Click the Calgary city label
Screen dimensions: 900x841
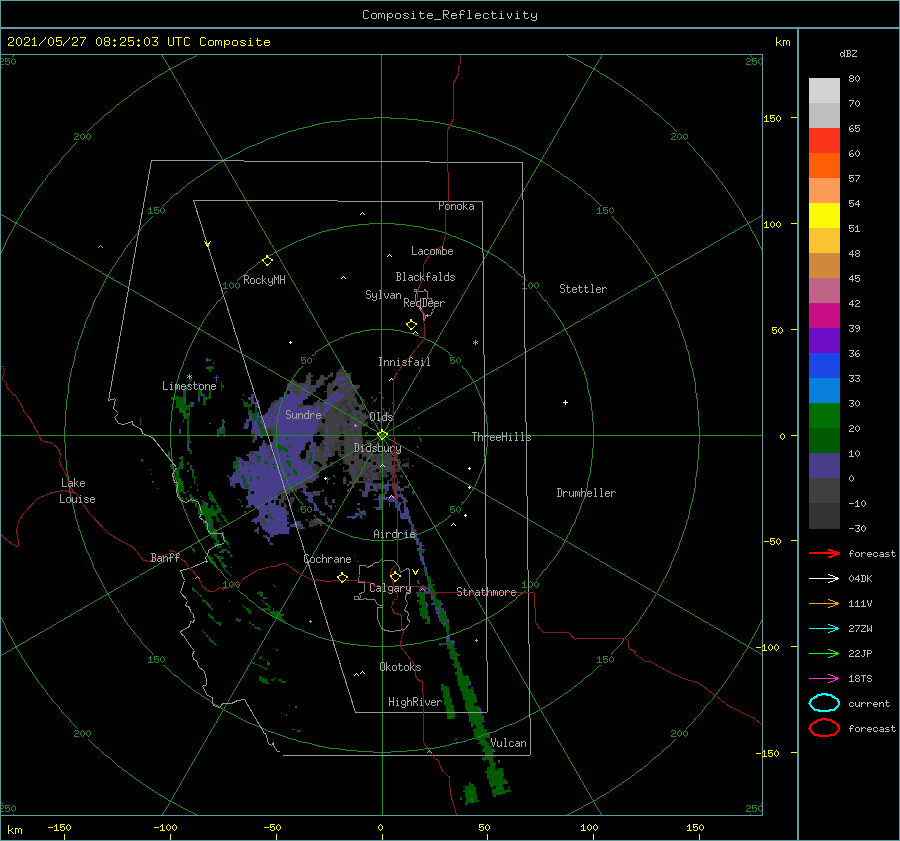tap(390, 588)
